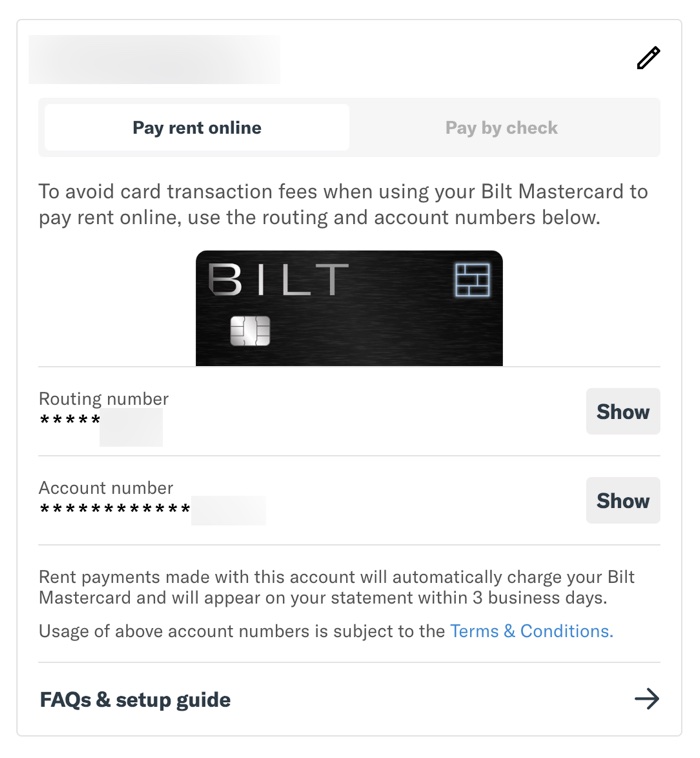The width and height of the screenshot is (700, 758).
Task: Click the brick logo icon on the card
Action: click(470, 280)
